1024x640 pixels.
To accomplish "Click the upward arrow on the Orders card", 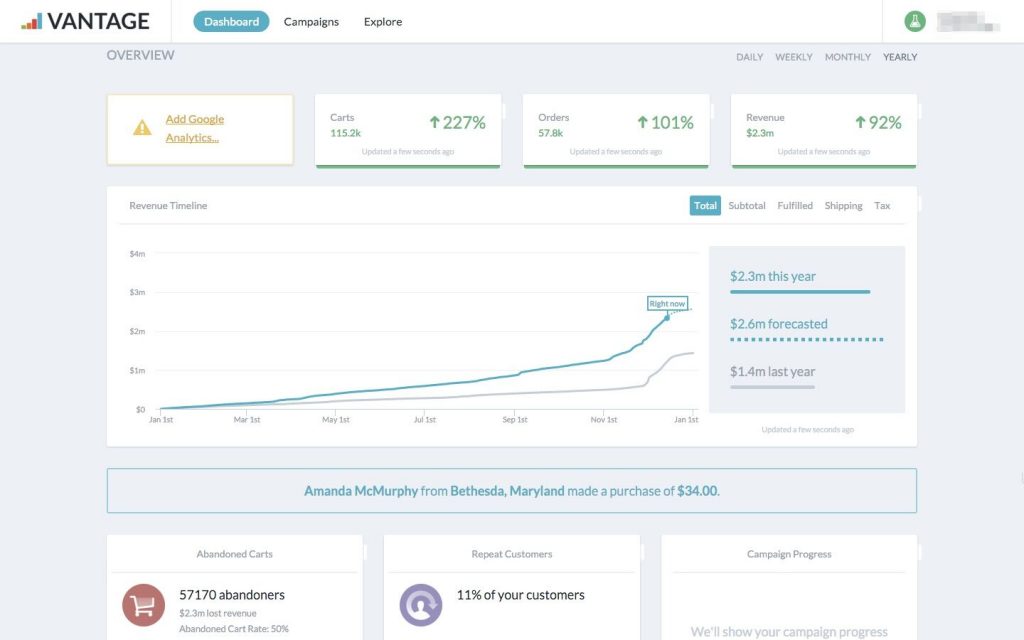I will tap(647, 122).
